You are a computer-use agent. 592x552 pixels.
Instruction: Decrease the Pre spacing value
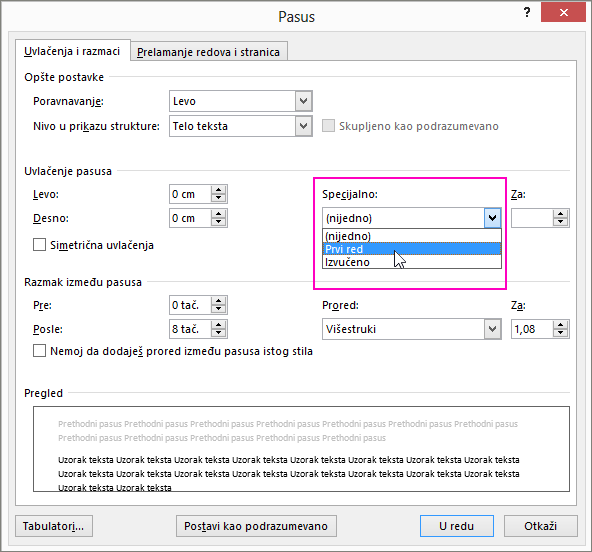(x=219, y=310)
